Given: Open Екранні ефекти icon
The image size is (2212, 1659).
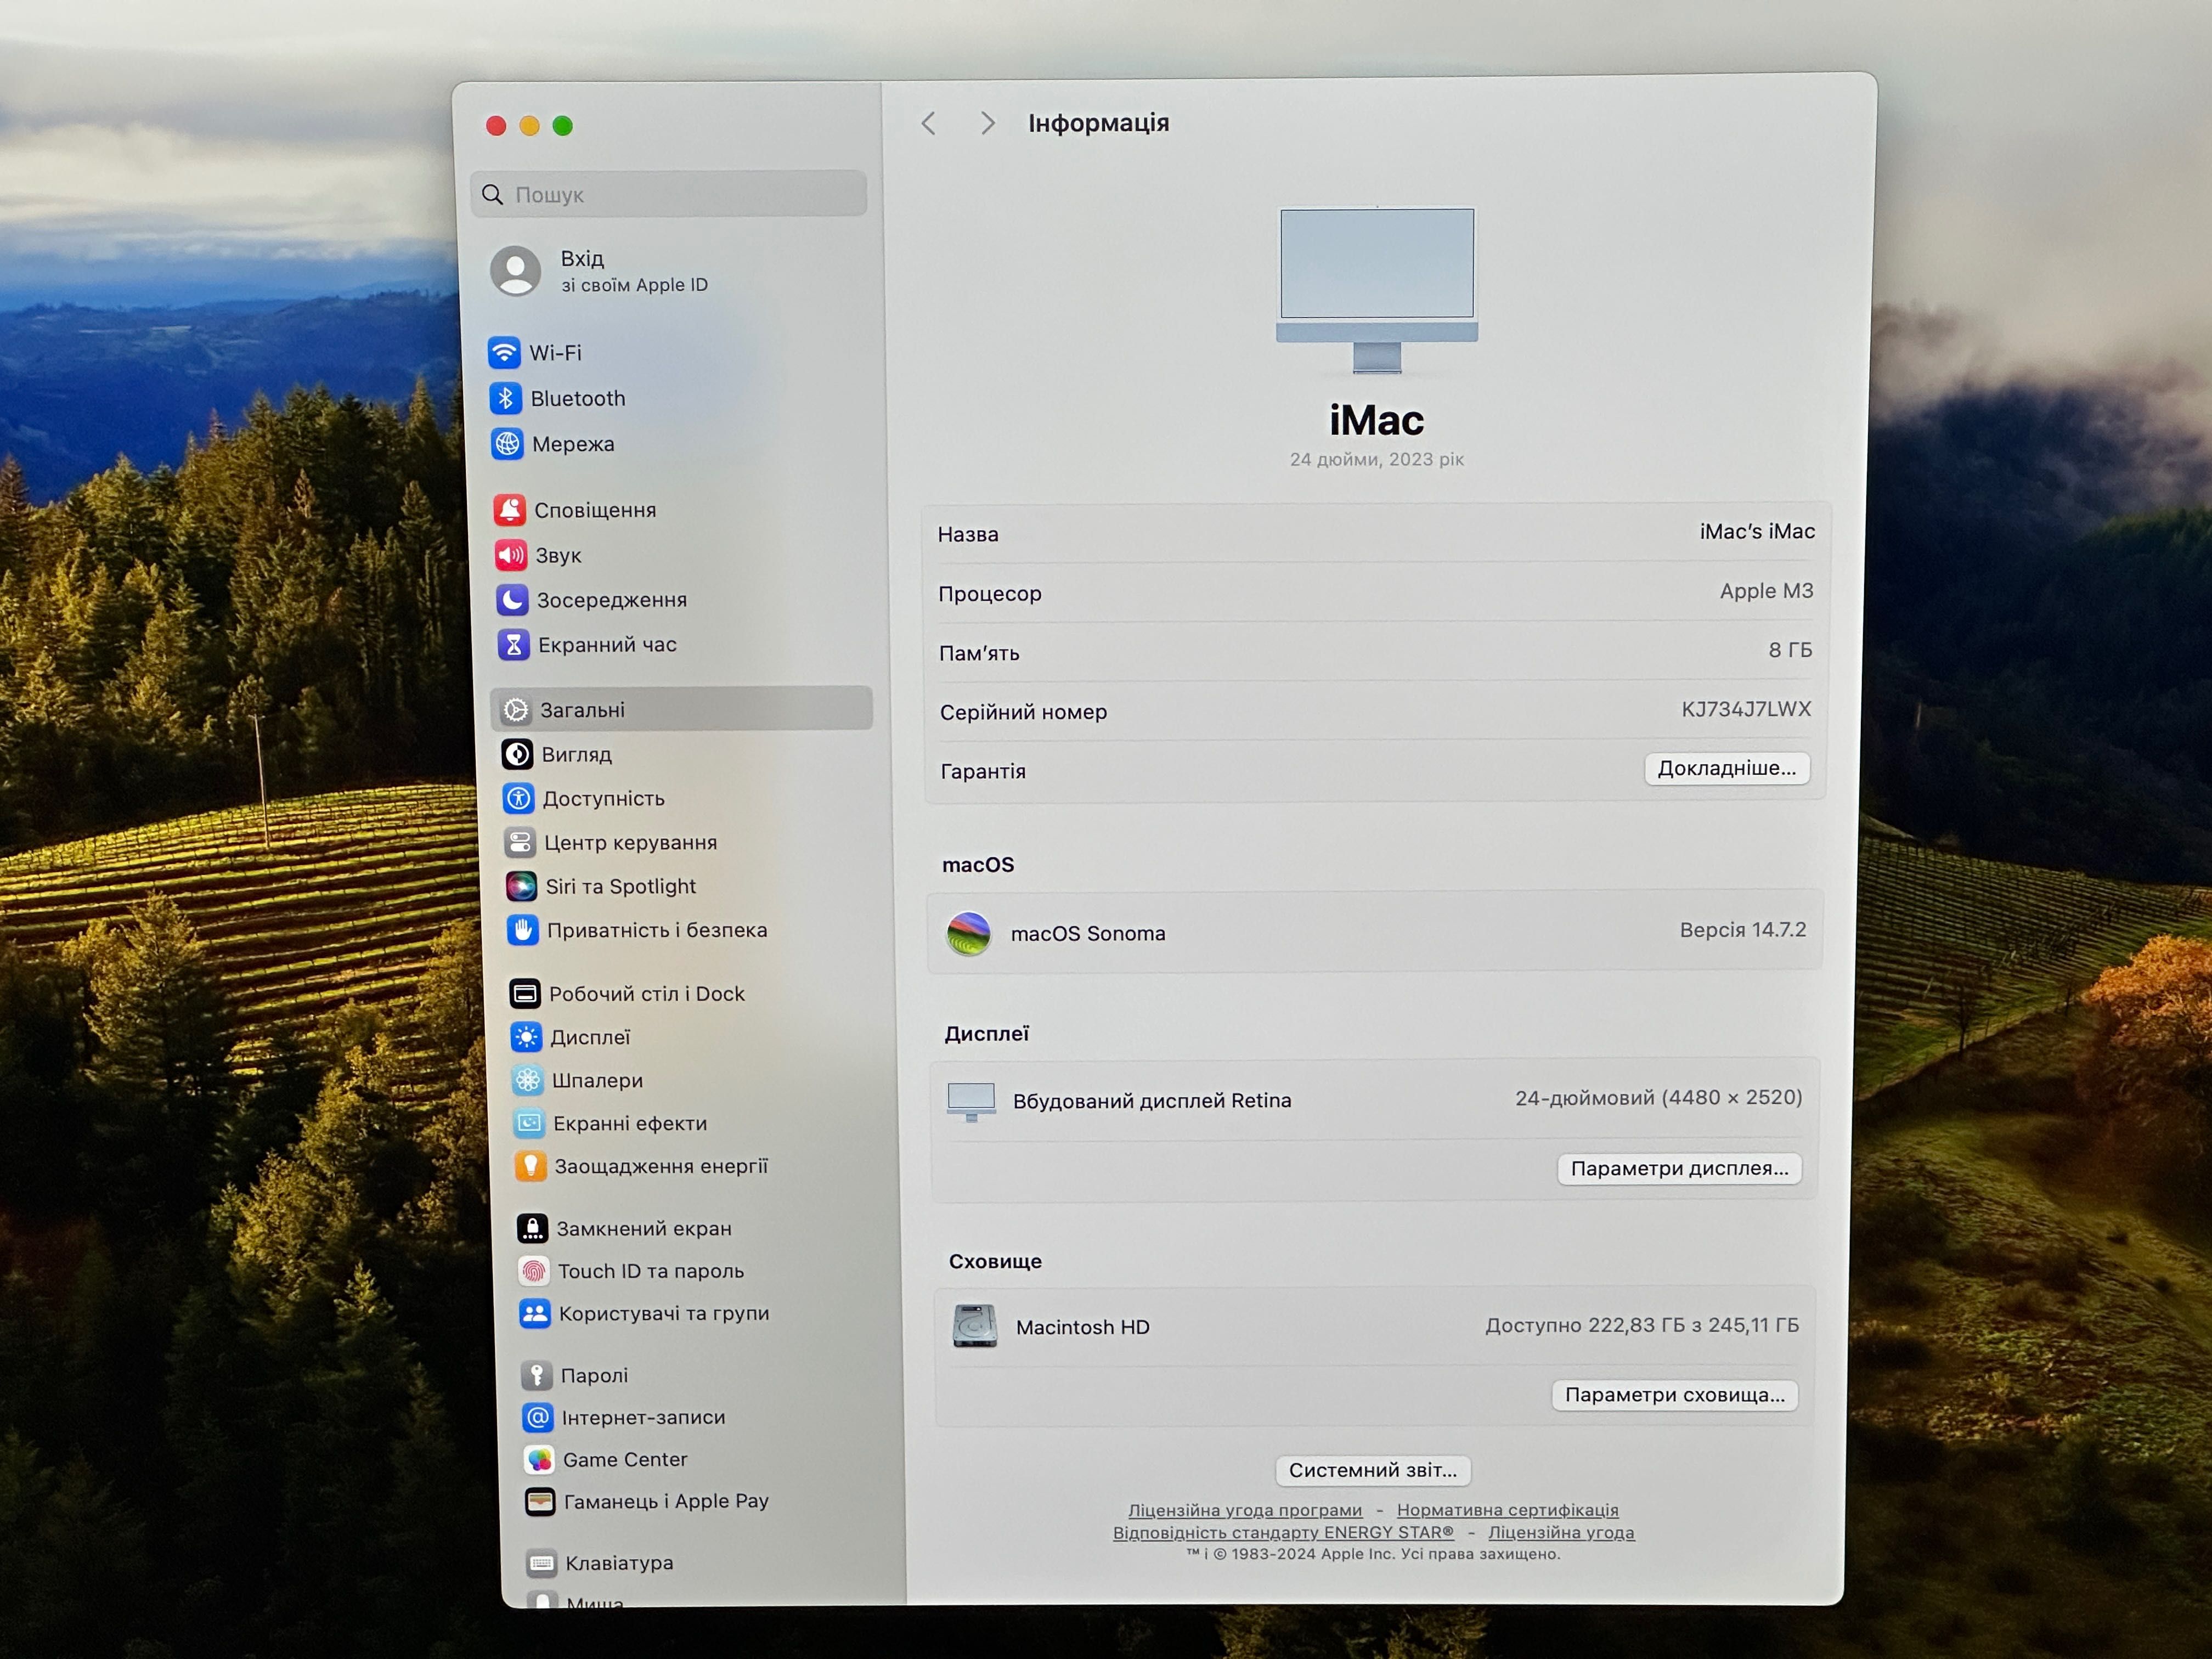Looking at the screenshot, I should pyautogui.click(x=529, y=1123).
